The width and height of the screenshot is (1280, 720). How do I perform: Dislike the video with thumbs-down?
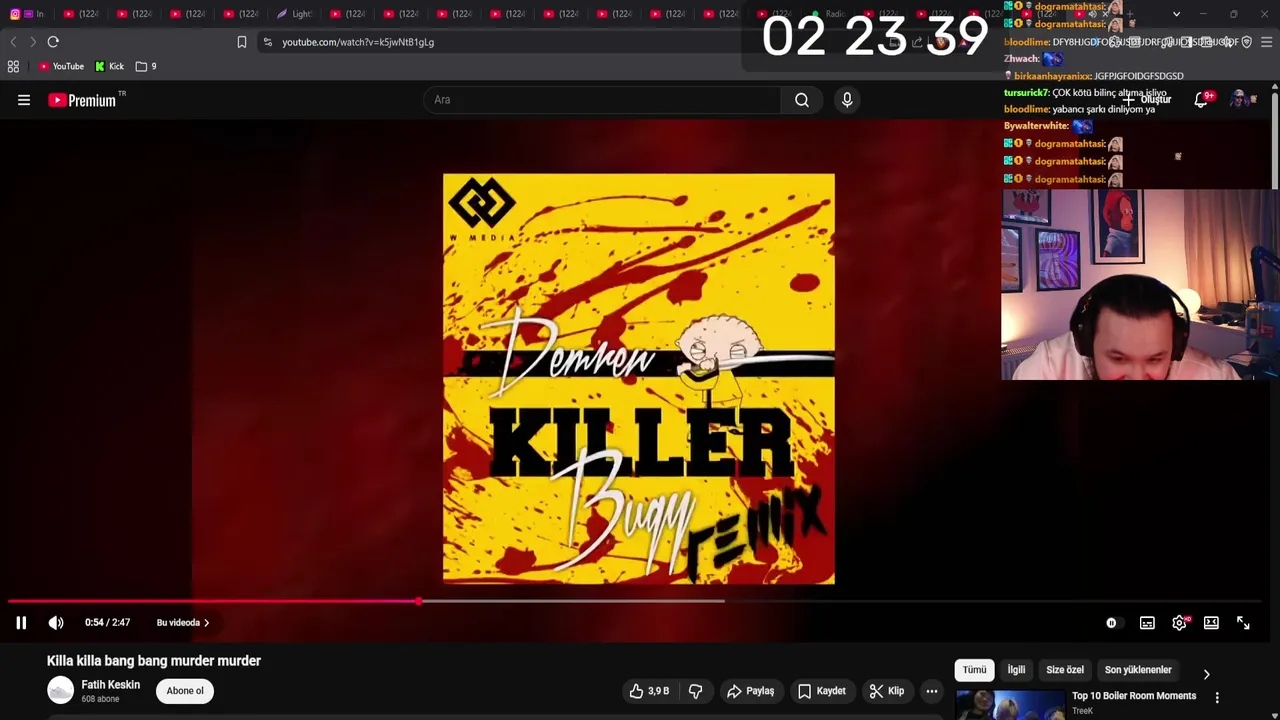tap(695, 691)
